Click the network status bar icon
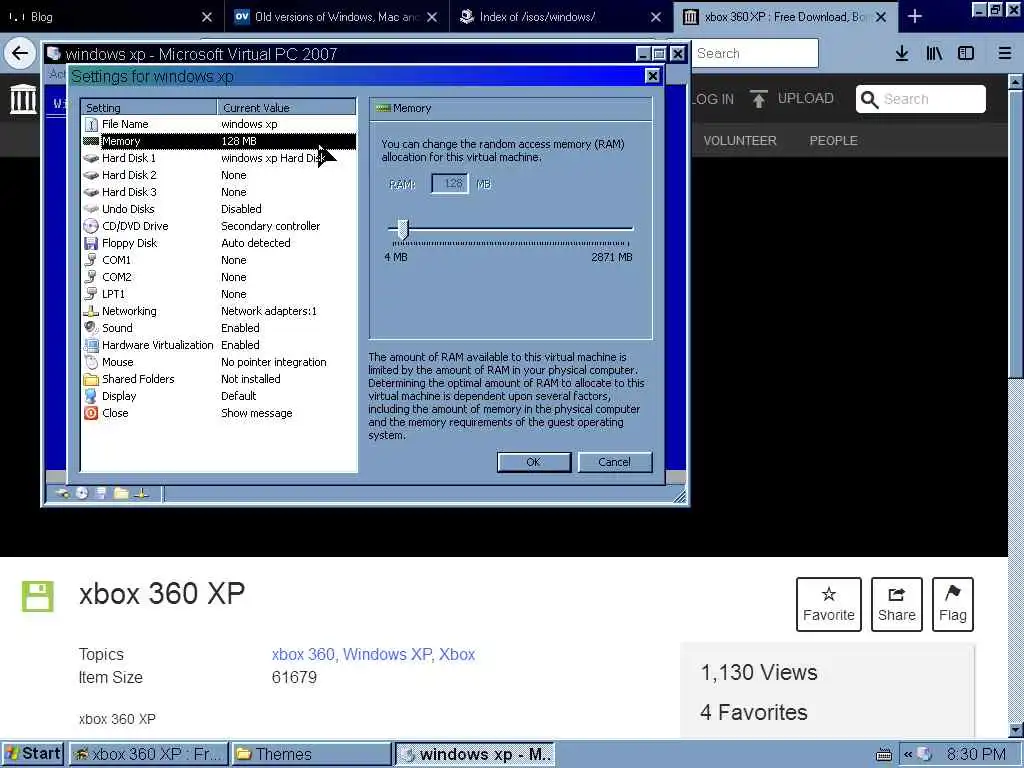Image resolution: width=1024 pixels, height=768 pixels. pos(141,493)
